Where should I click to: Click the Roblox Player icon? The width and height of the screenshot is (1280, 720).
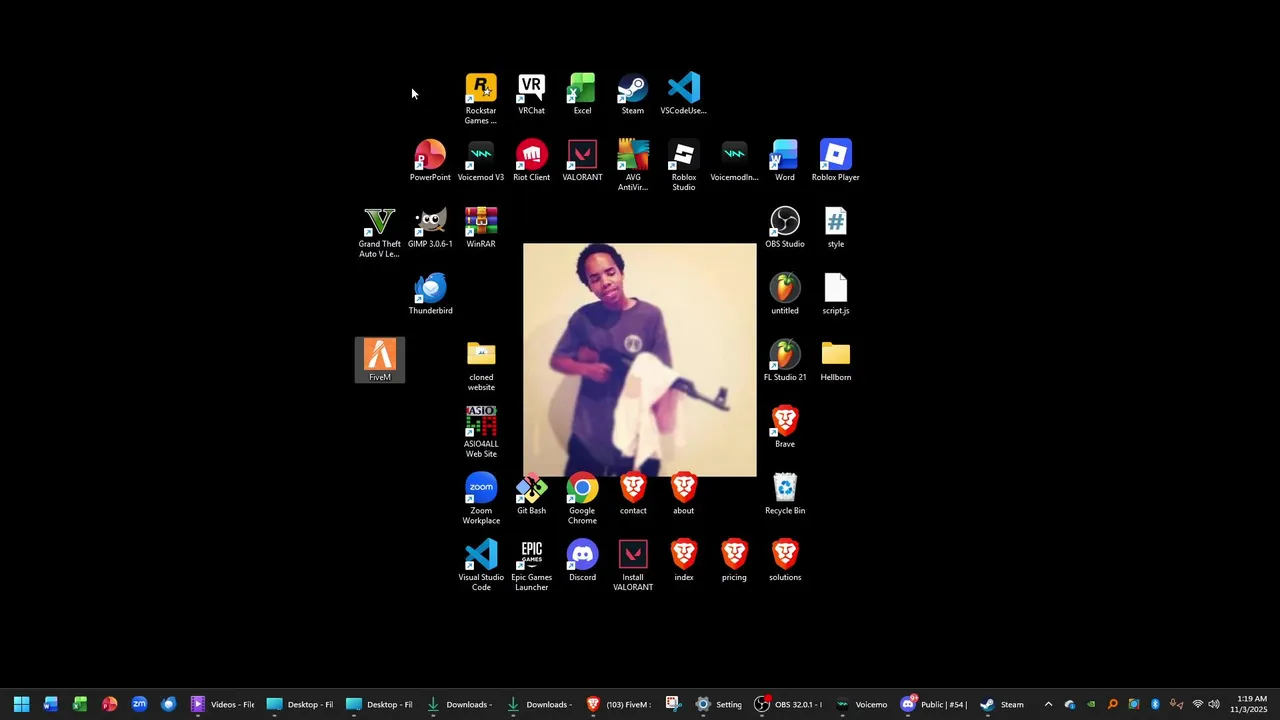coord(836,161)
